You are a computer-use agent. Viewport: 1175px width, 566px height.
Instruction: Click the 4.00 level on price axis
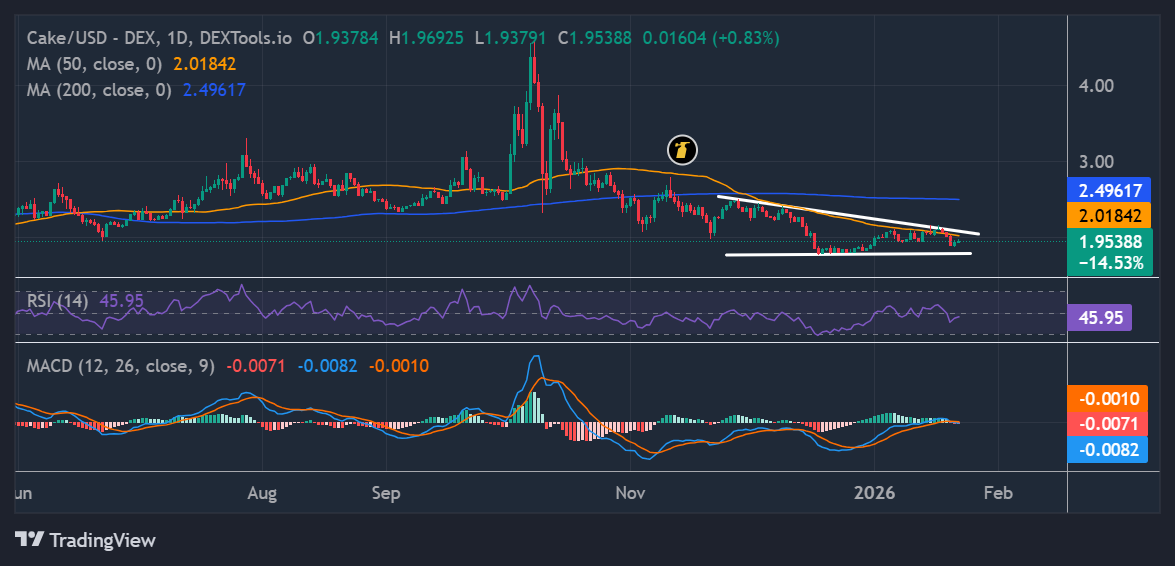1095,86
